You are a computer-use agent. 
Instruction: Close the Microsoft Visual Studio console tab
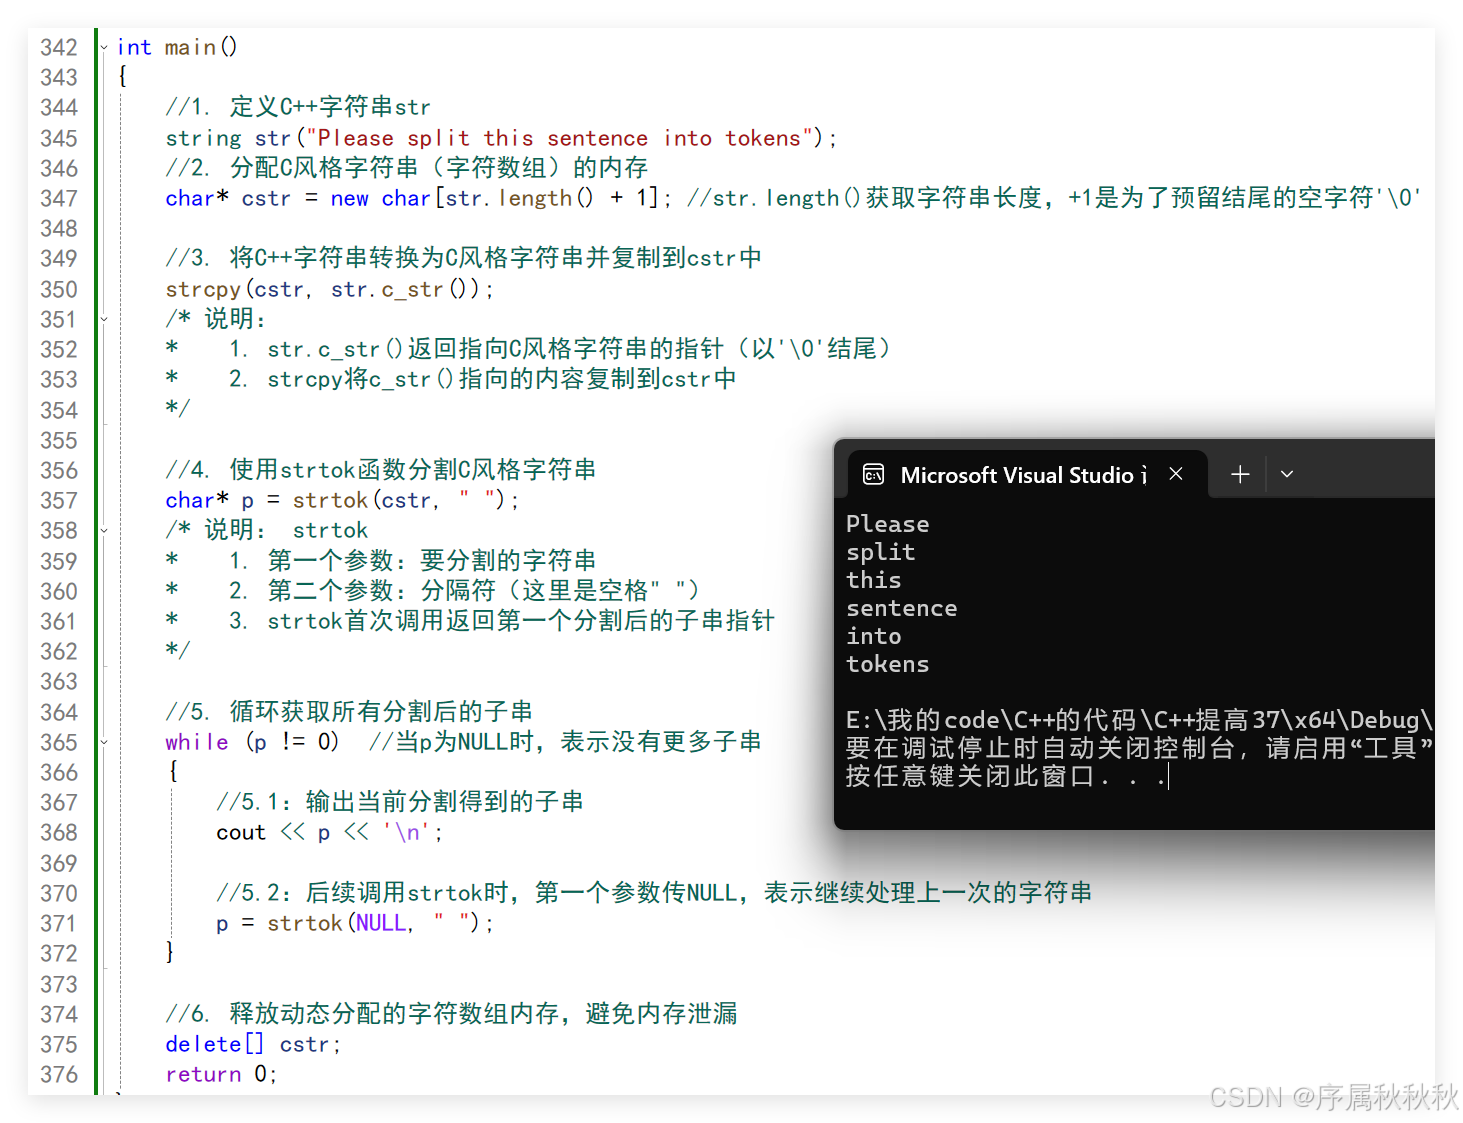pos(1176,474)
